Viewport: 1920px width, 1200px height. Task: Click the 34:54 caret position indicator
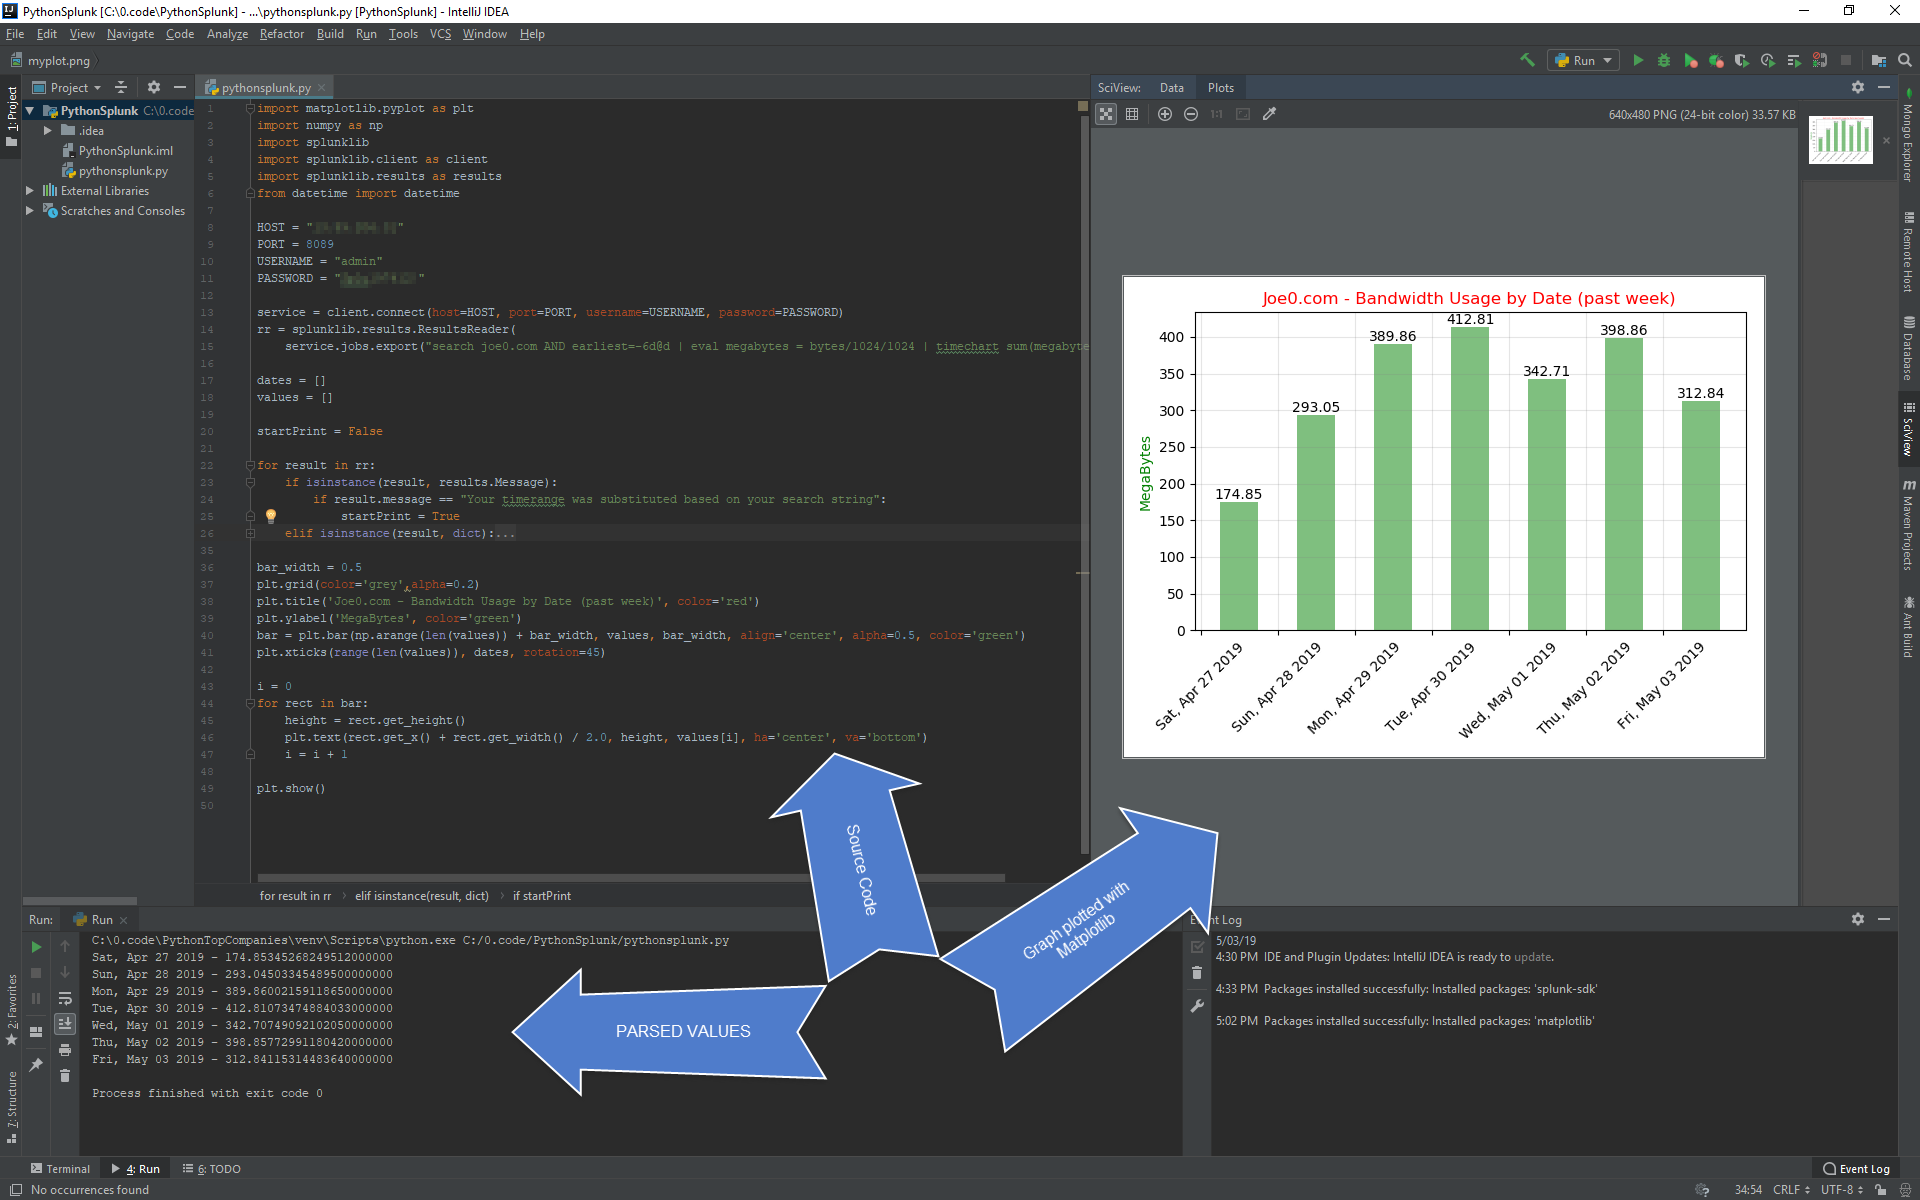1748,1190
